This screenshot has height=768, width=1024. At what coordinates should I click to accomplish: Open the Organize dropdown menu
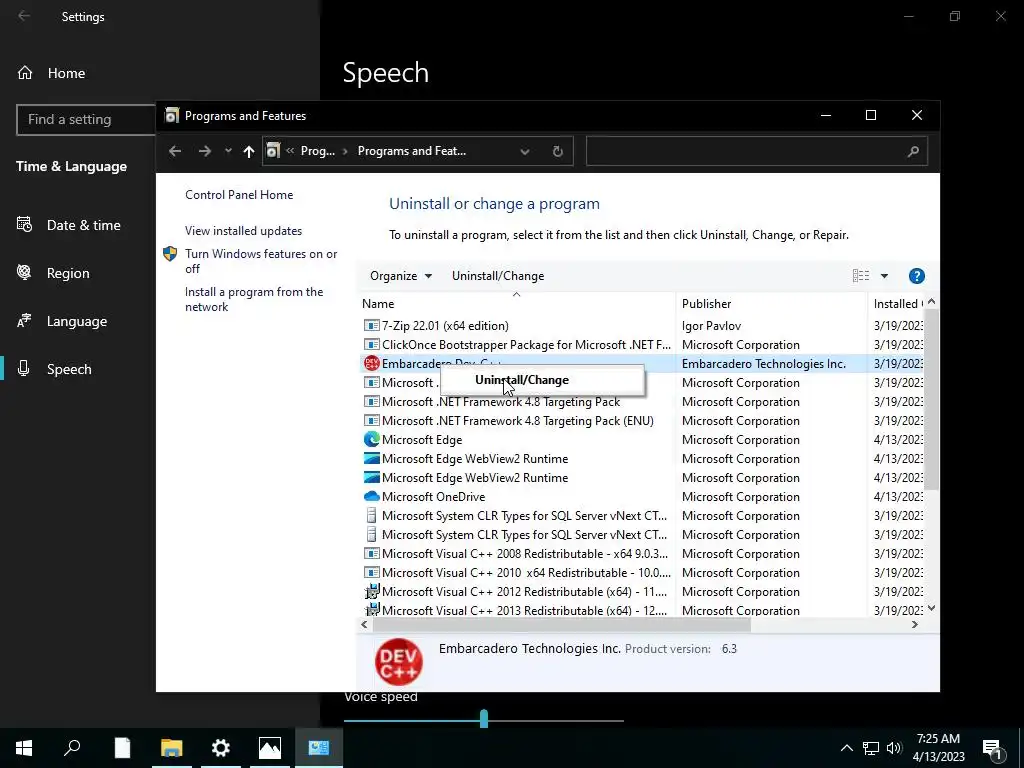coord(400,276)
